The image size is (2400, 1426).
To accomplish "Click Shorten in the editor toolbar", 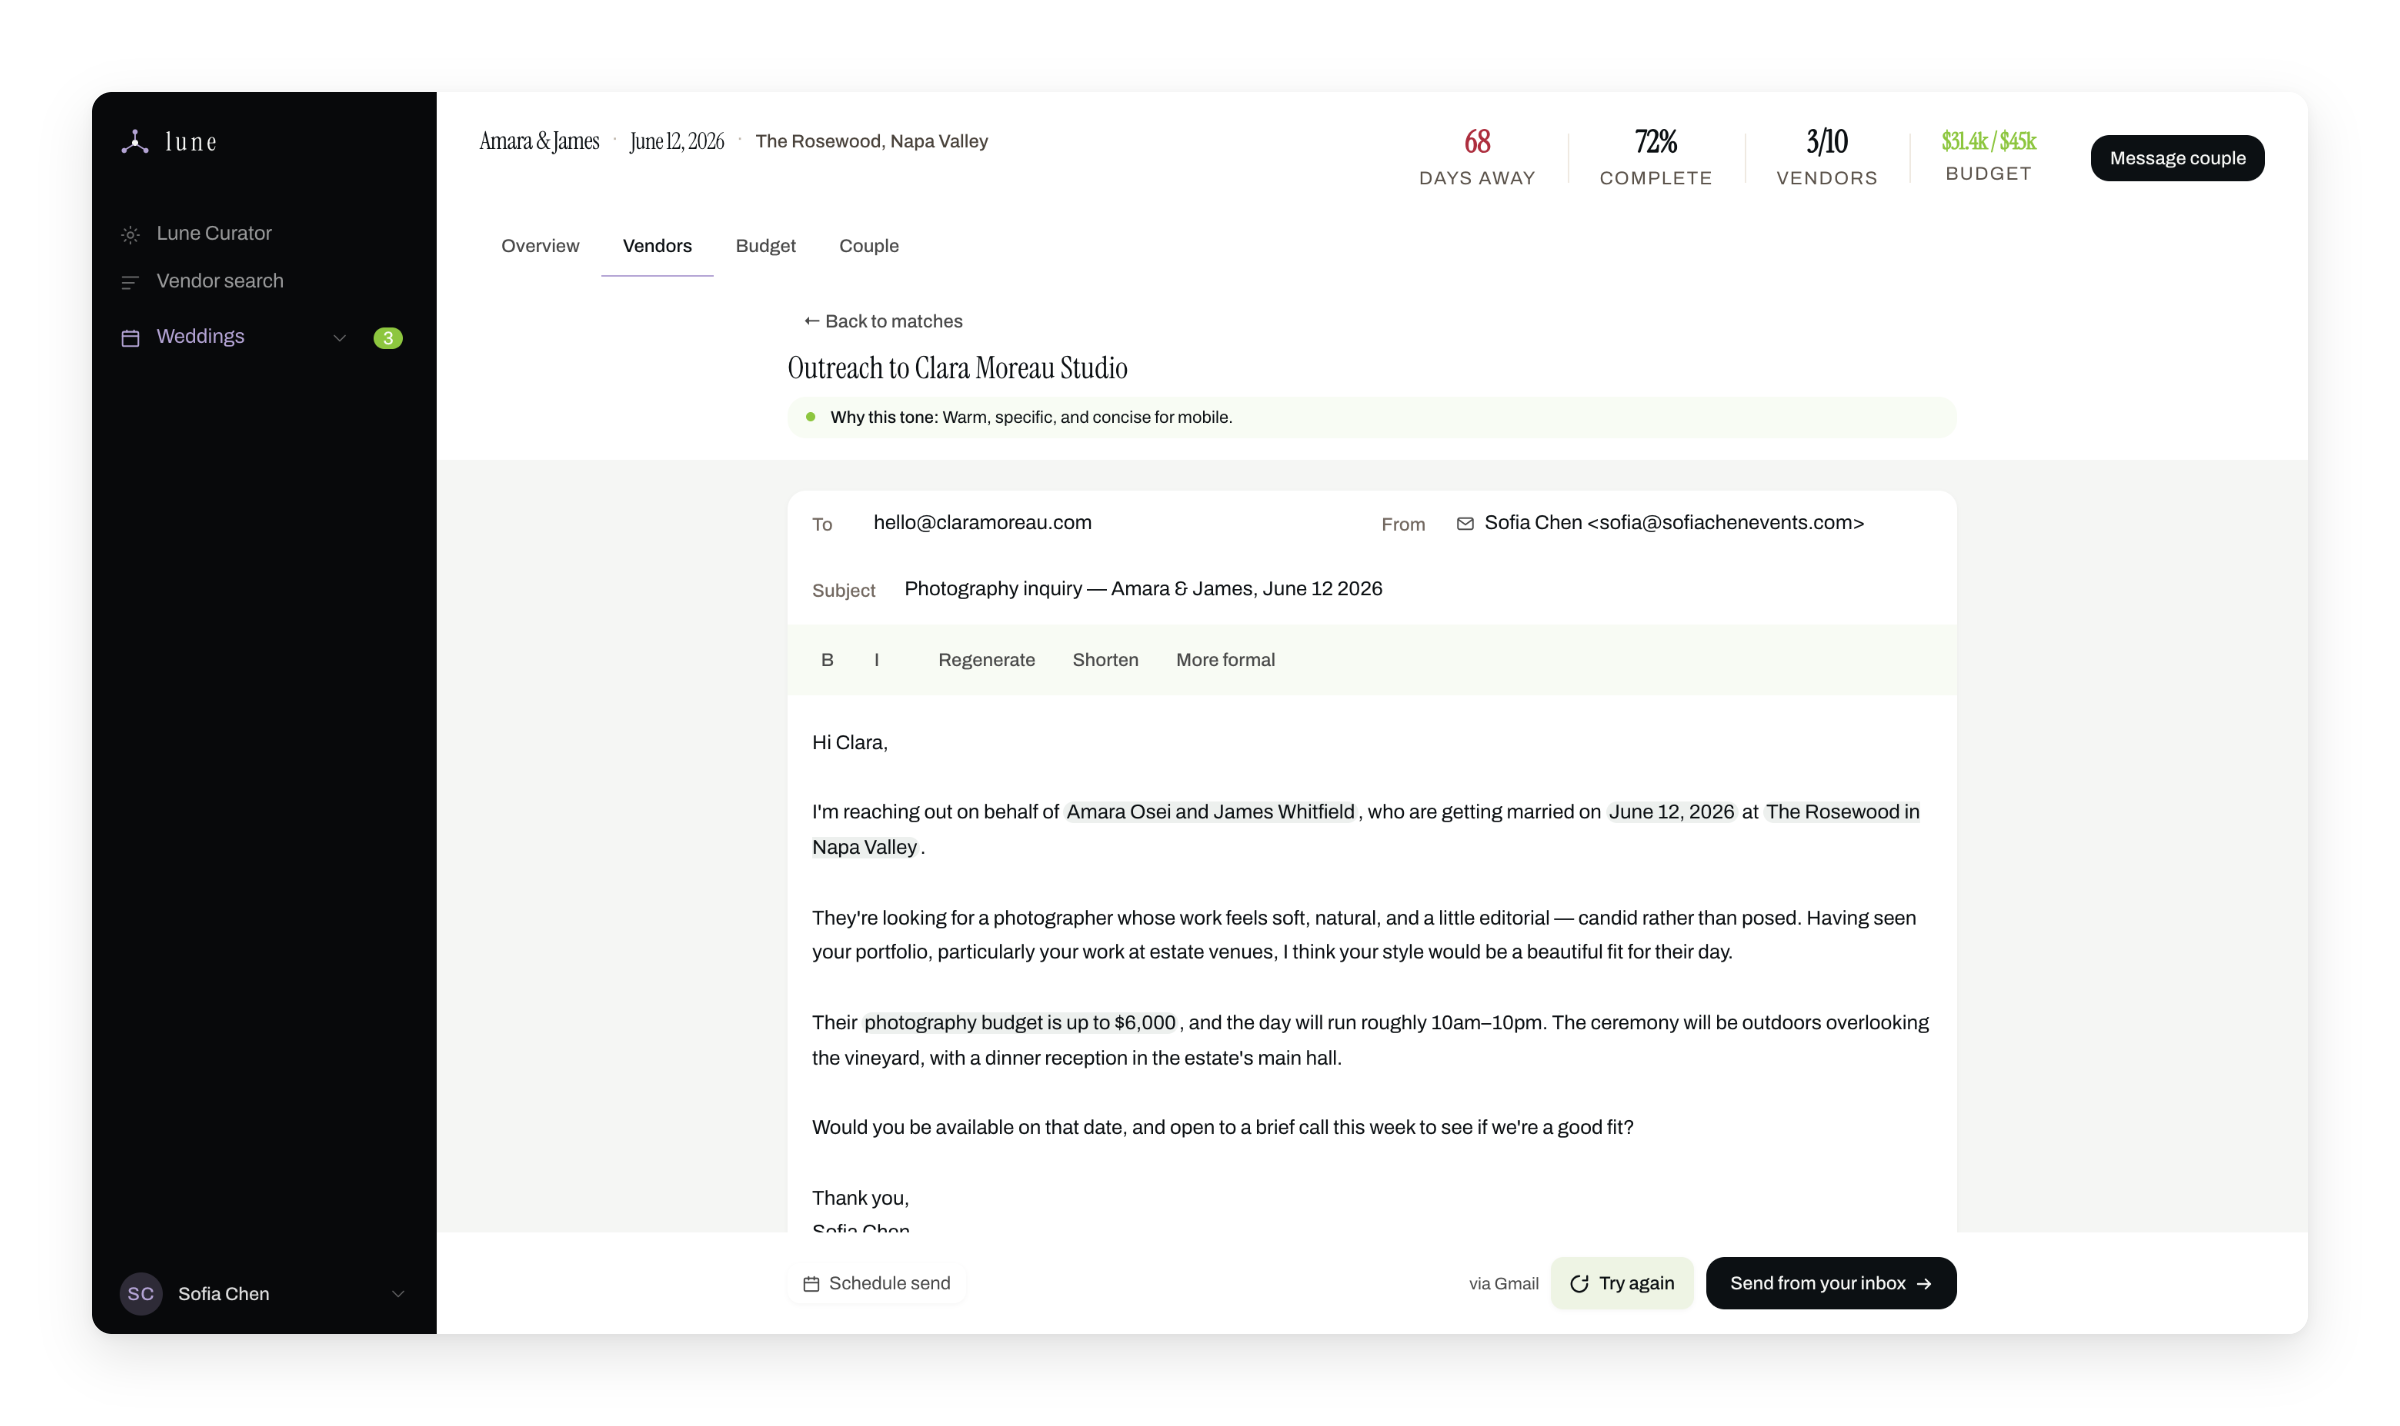I will tap(1105, 660).
